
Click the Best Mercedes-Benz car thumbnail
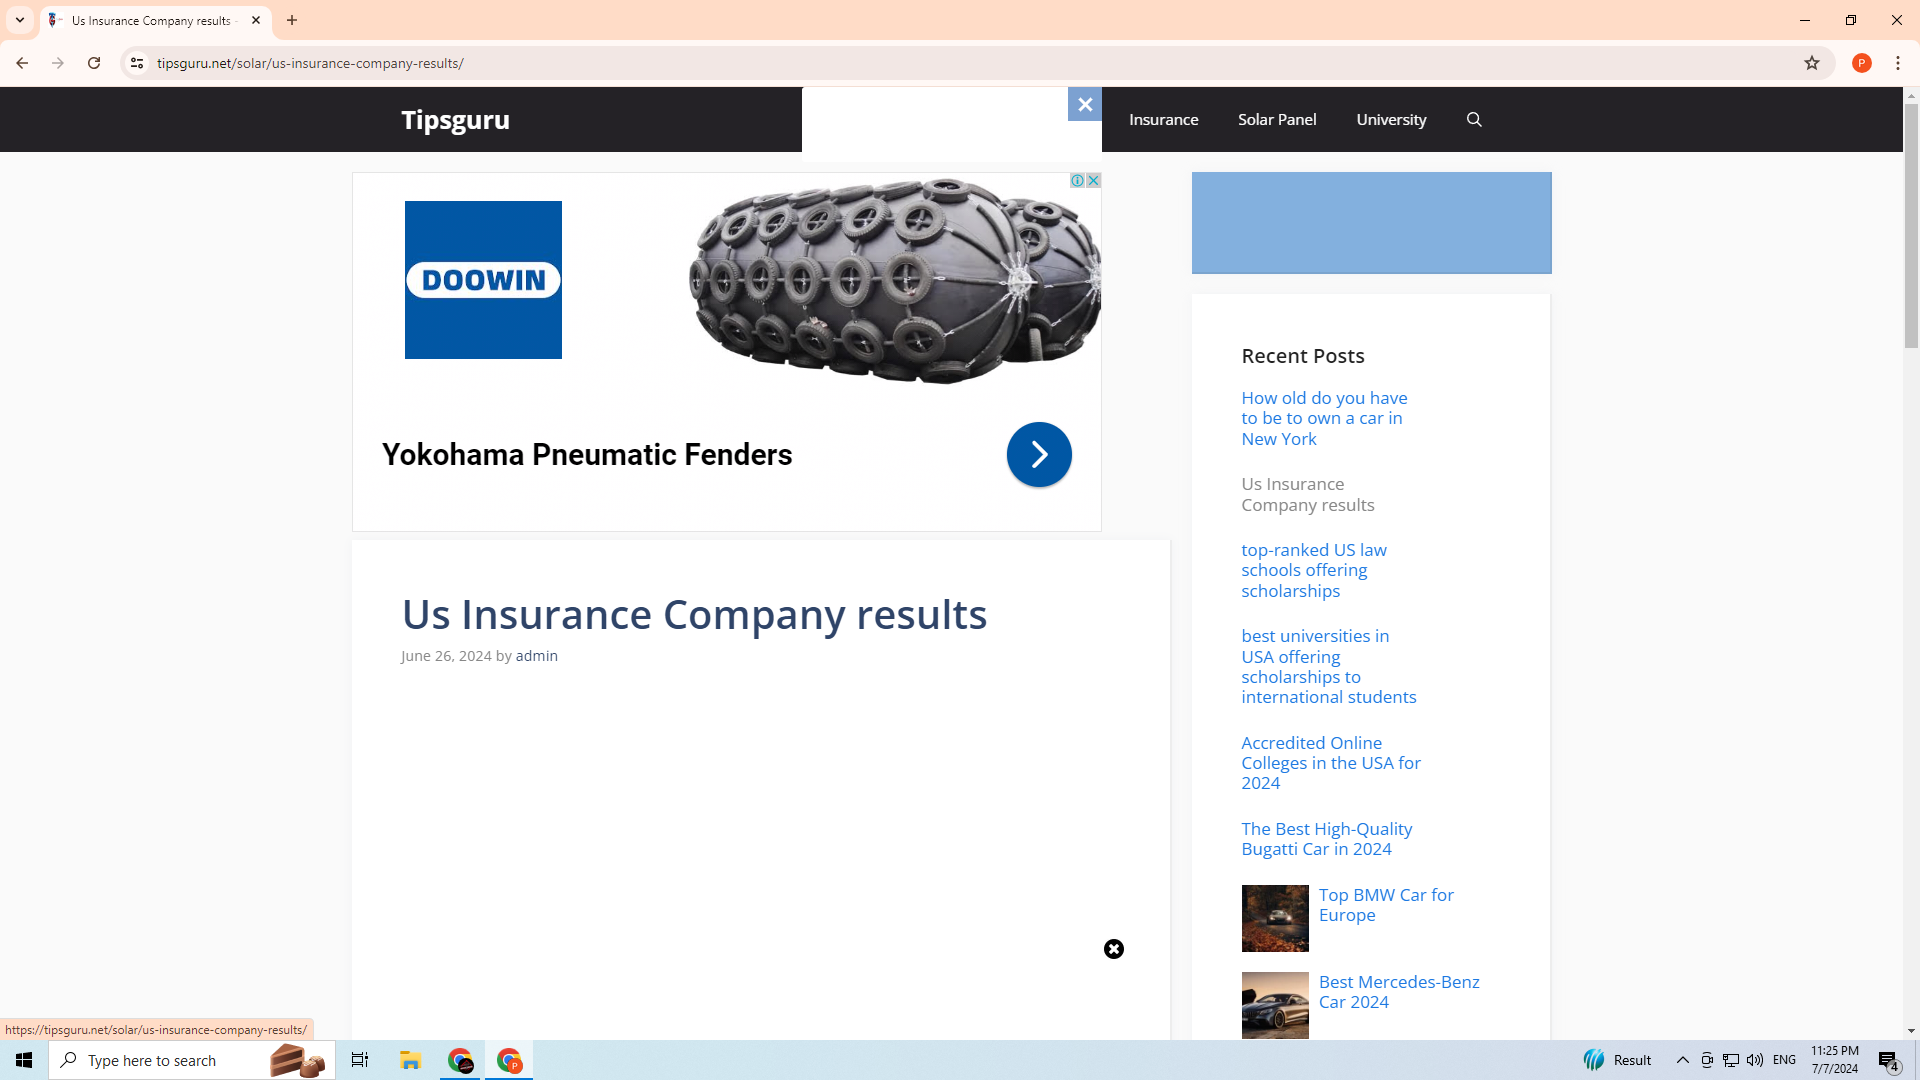coord(1274,1005)
